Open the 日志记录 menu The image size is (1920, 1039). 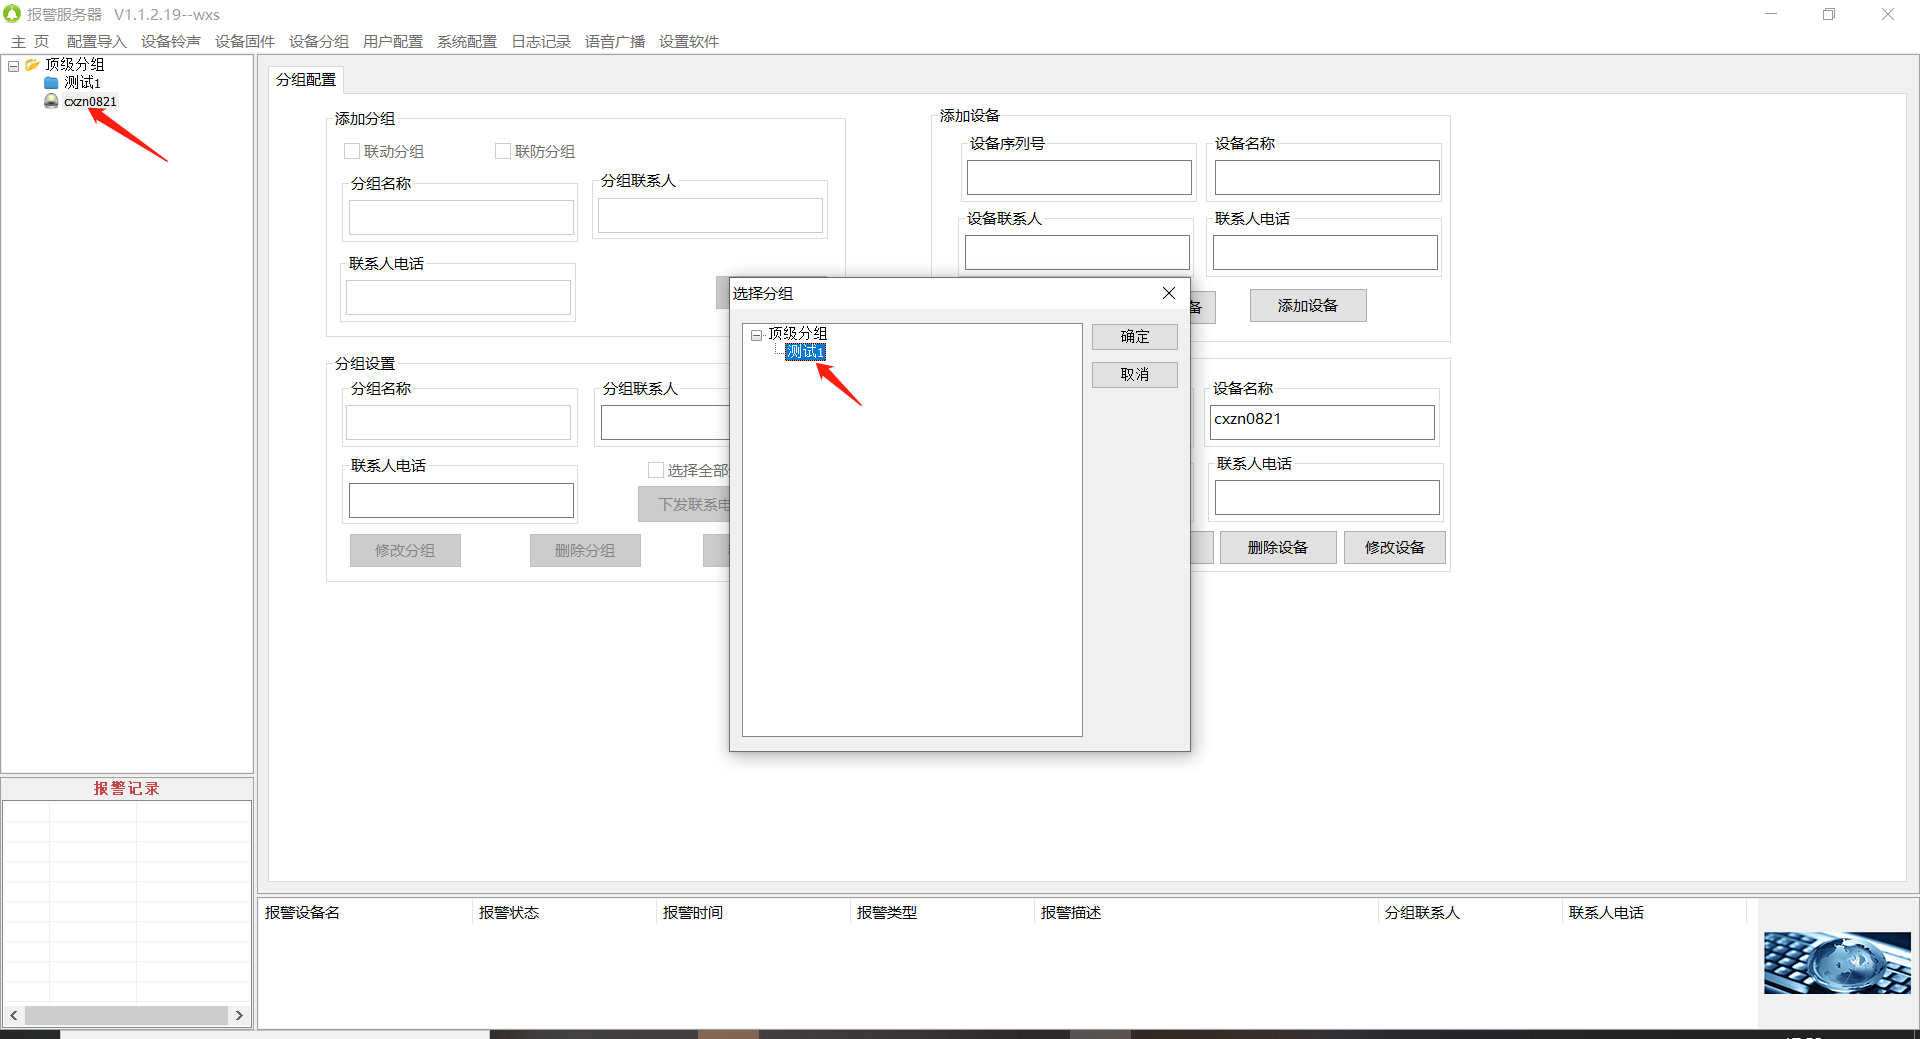541,41
